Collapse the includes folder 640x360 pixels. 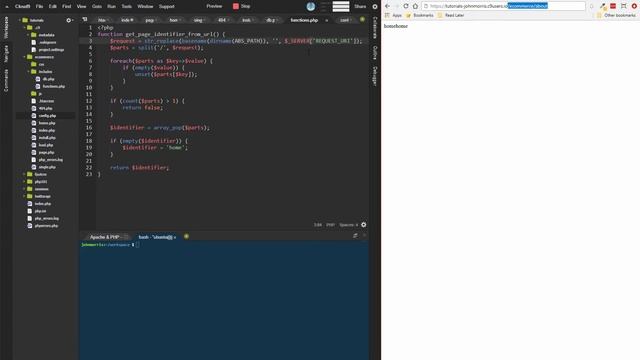(x=28, y=71)
